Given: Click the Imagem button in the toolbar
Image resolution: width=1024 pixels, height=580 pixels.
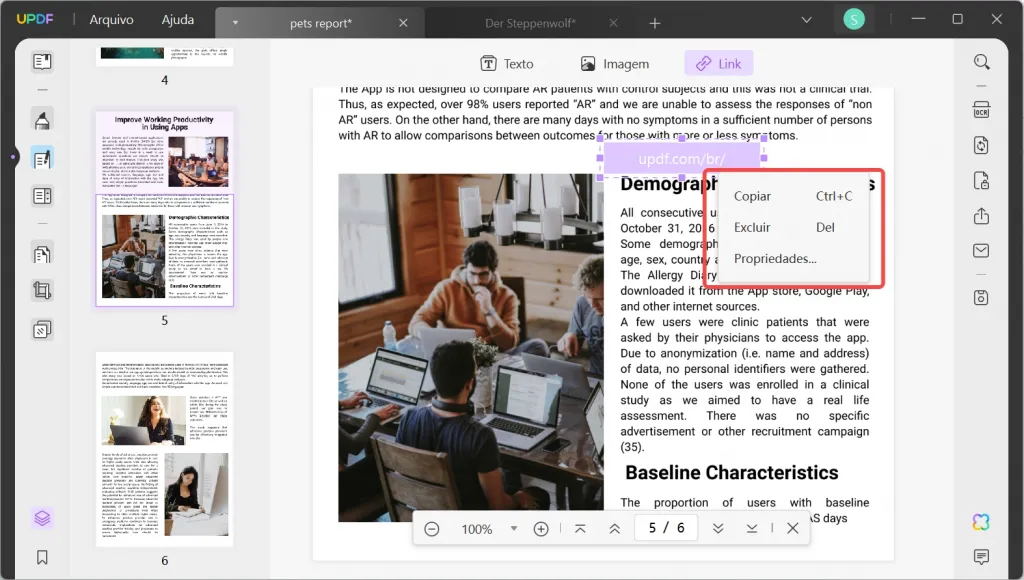Looking at the screenshot, I should tap(615, 62).
